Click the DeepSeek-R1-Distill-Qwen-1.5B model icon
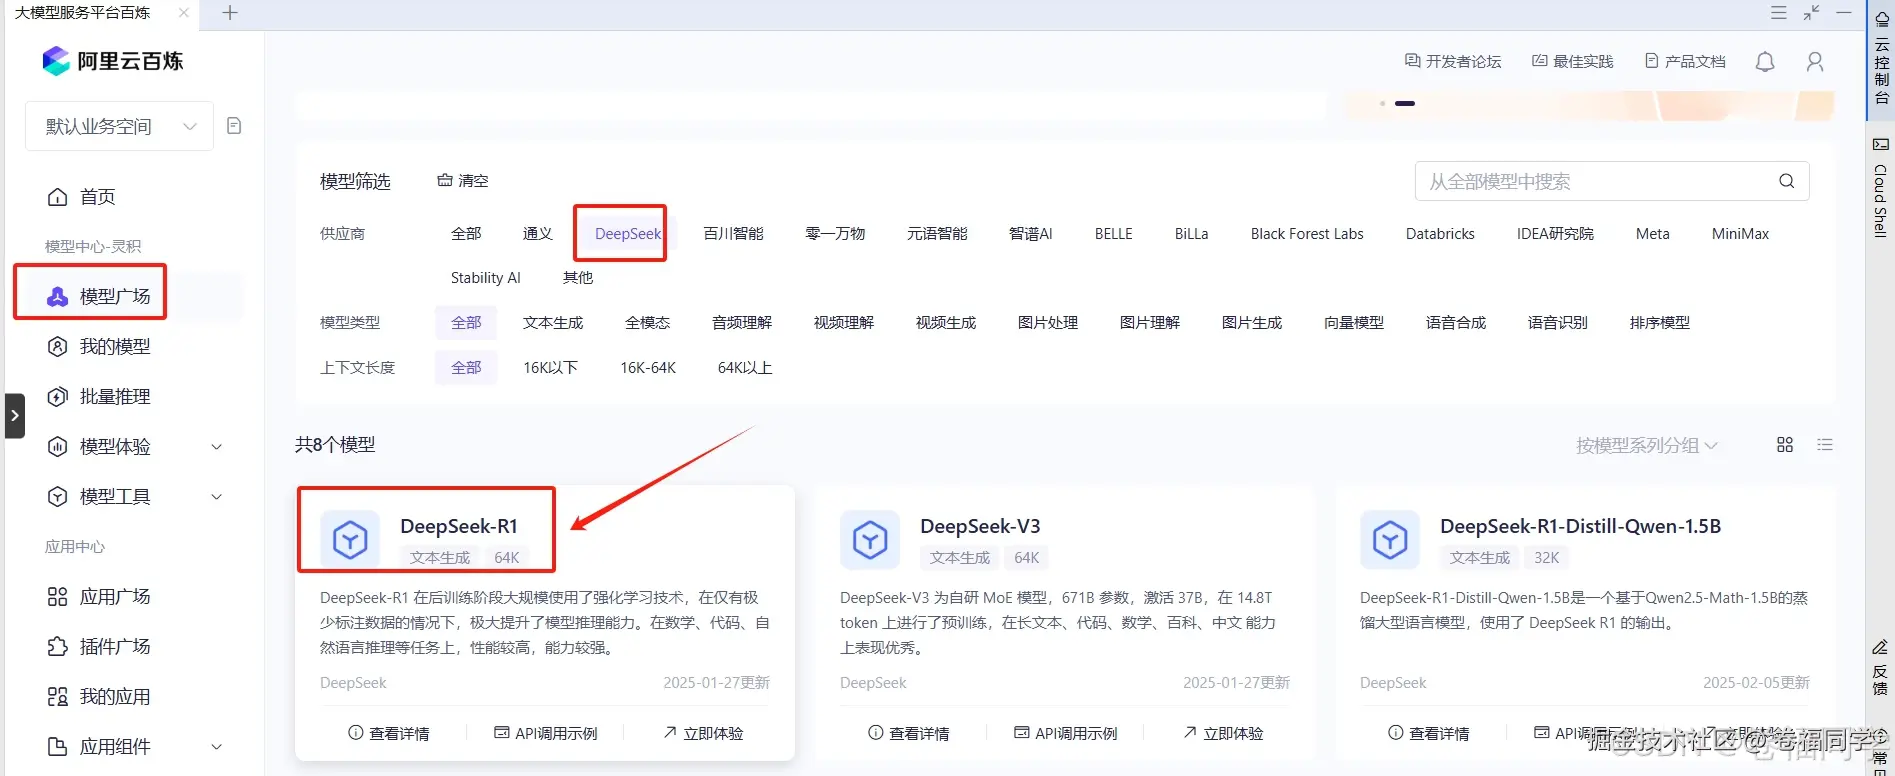Viewport: 1895px width, 776px height. [x=1390, y=540]
